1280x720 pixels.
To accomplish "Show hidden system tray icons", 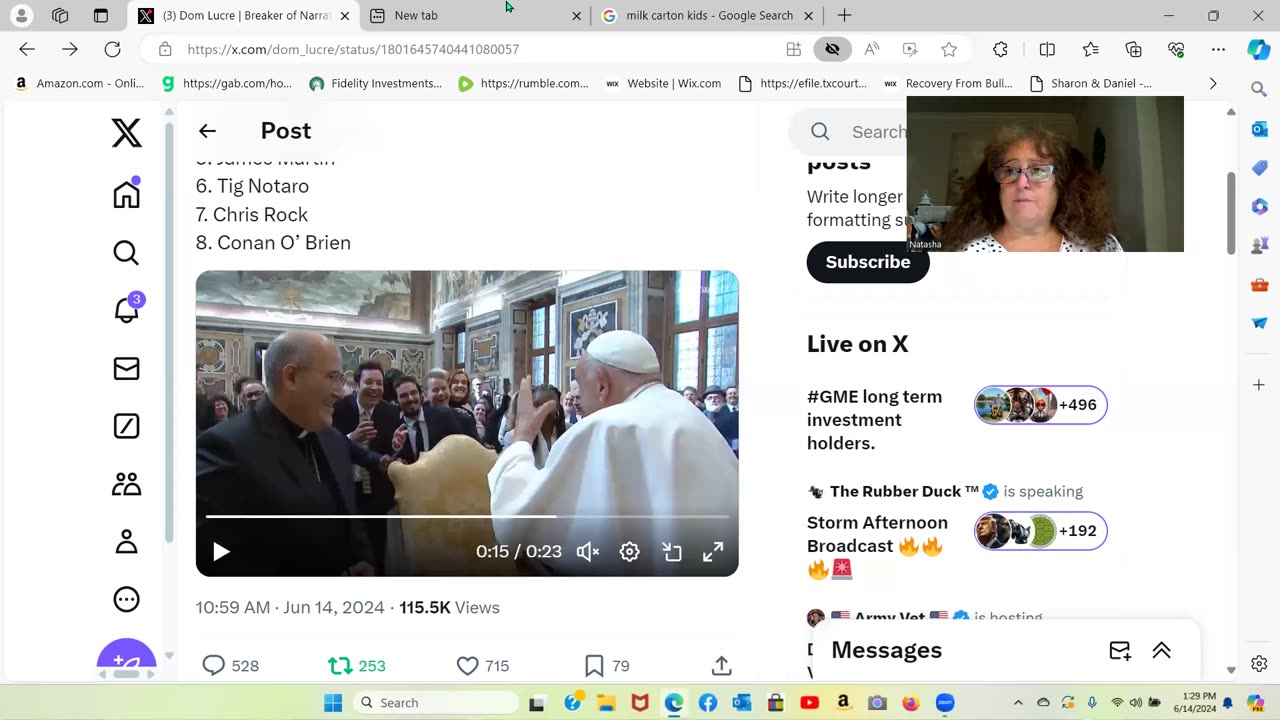I will 1018,703.
